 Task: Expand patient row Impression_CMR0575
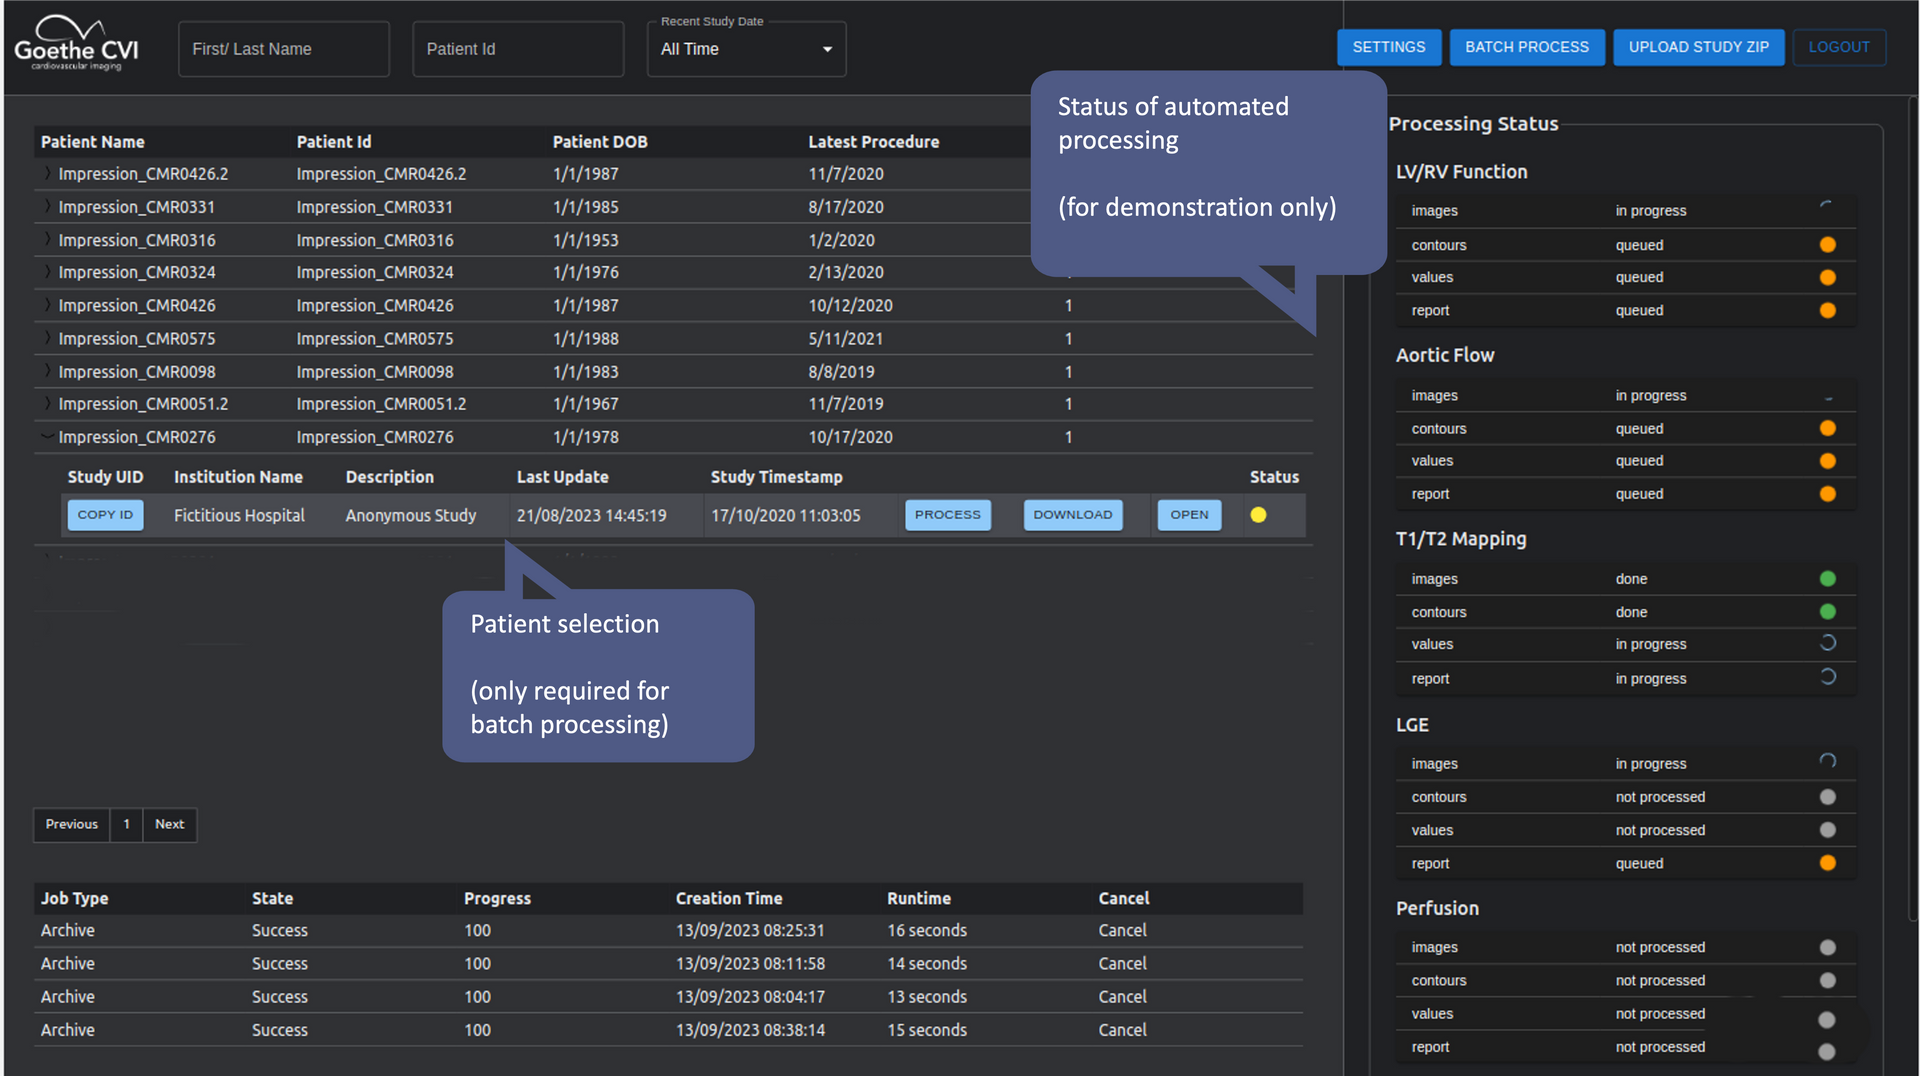tap(47, 339)
